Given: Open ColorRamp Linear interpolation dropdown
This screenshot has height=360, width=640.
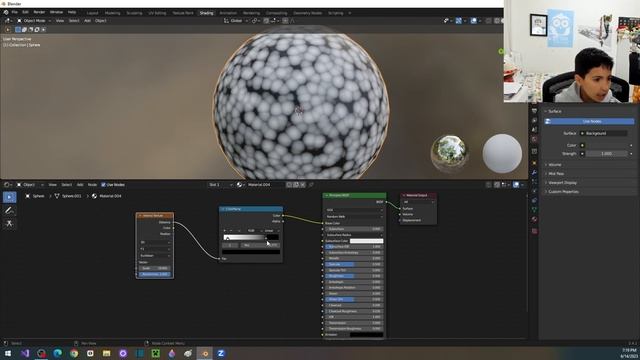Looking at the screenshot, I should [271, 231].
